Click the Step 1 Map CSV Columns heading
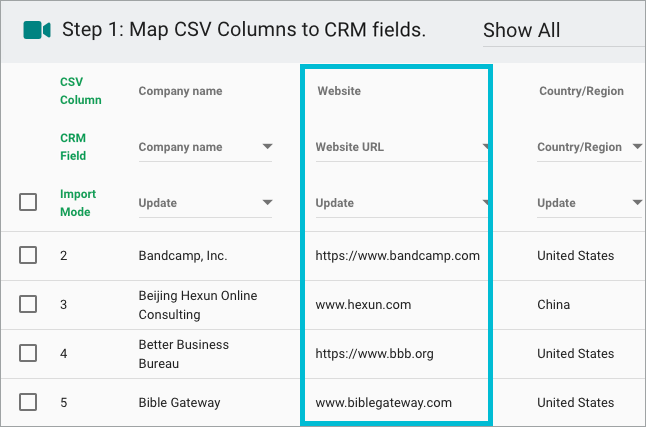This screenshot has width=646, height=427. 243,30
